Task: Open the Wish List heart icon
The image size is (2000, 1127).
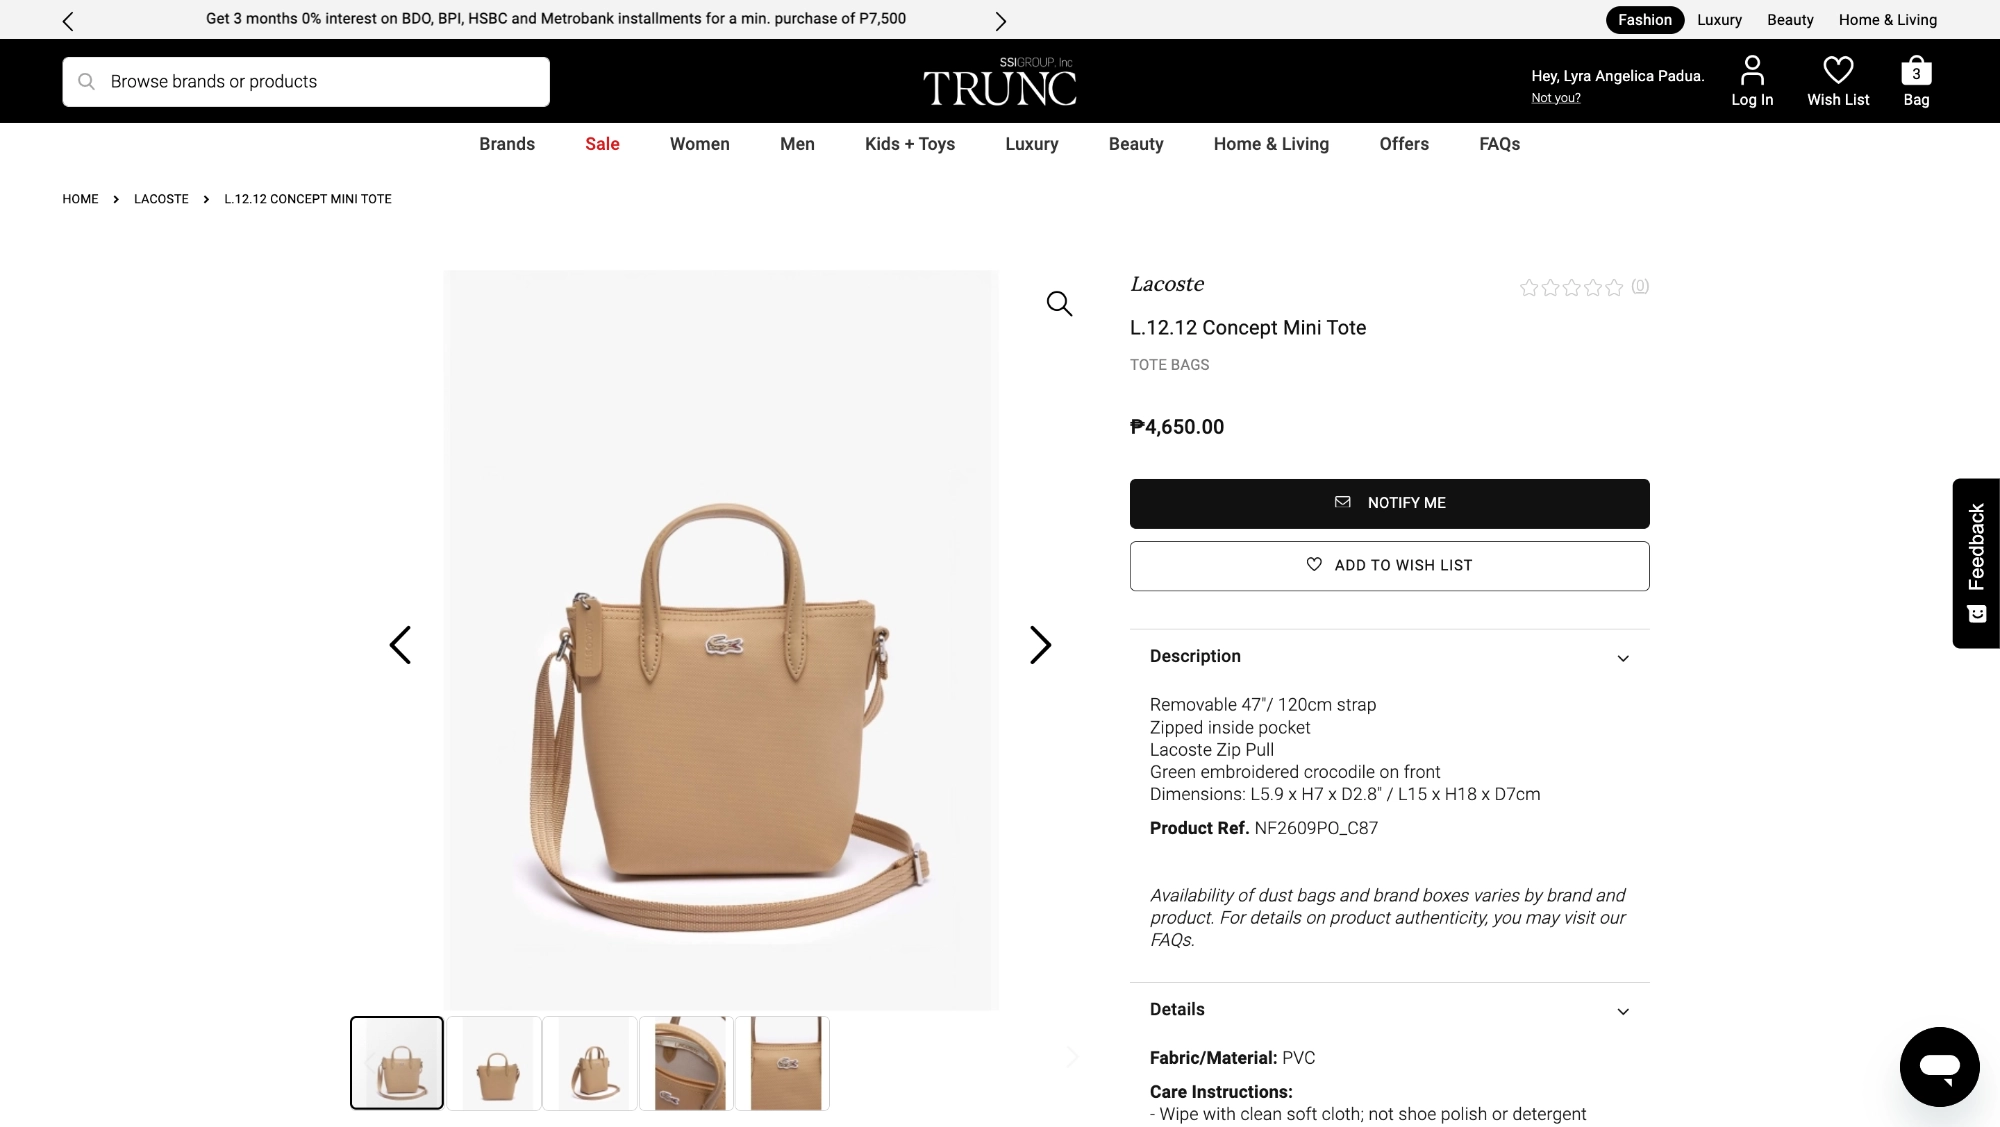Action: (x=1838, y=70)
